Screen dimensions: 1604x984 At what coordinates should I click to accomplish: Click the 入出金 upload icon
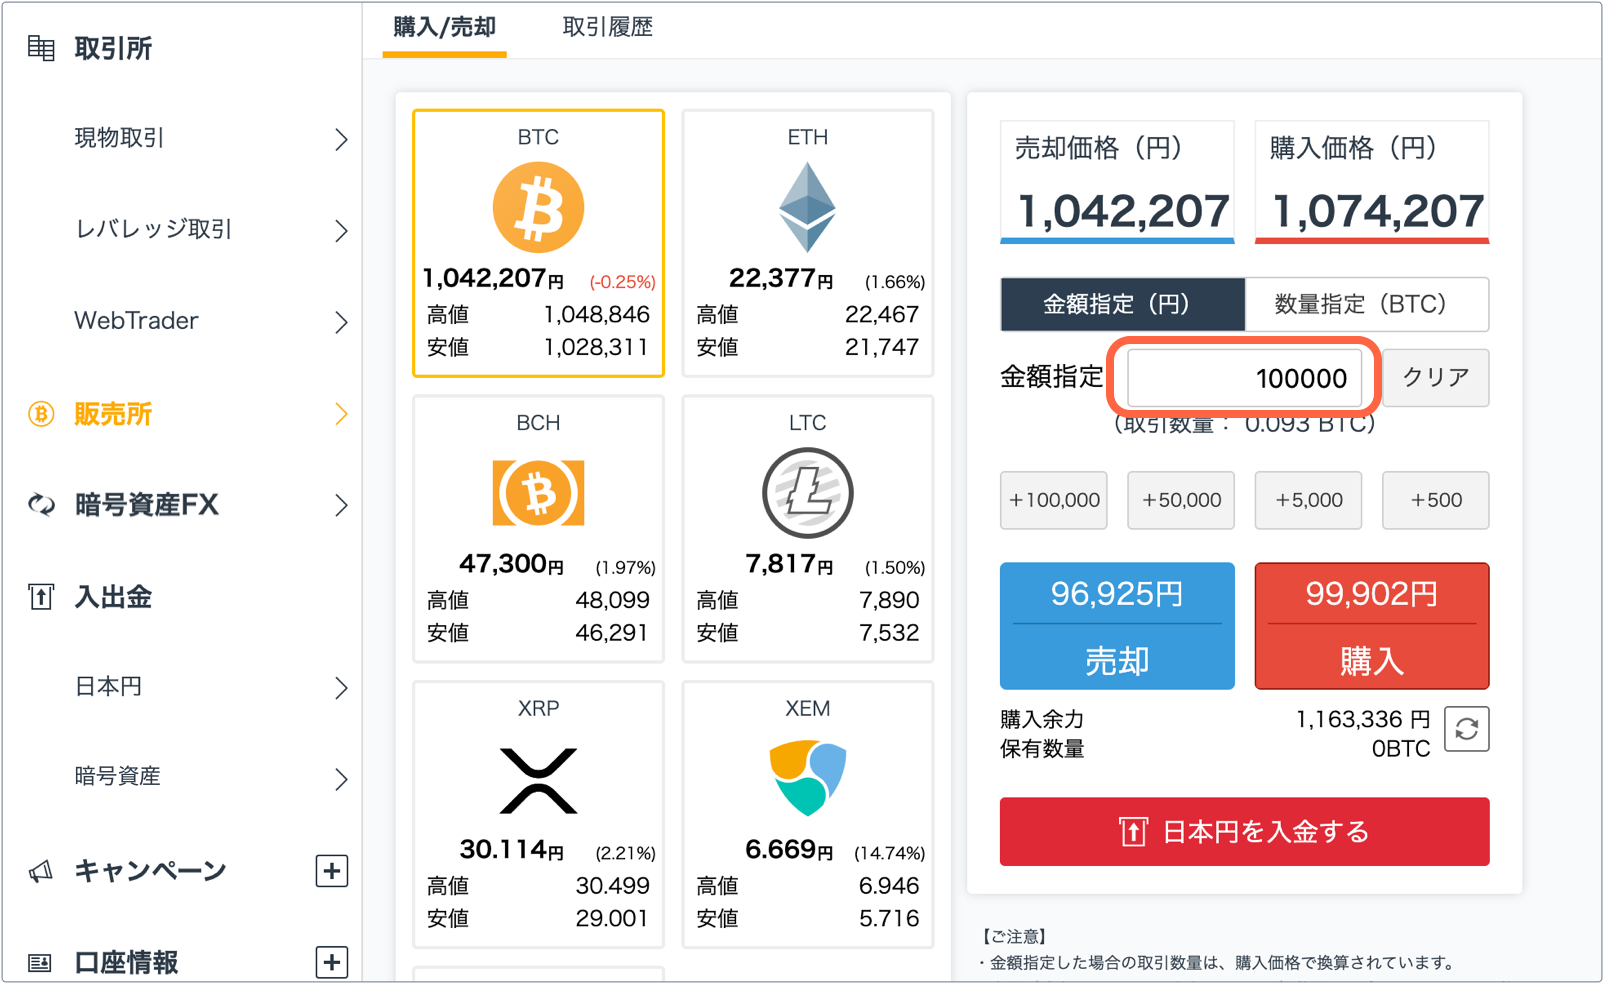coord(41,597)
